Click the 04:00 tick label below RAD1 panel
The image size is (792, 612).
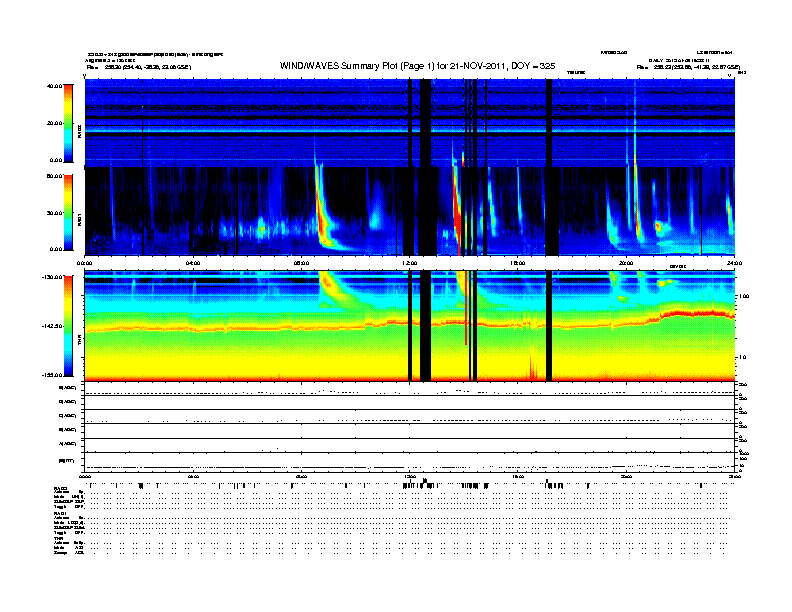click(x=193, y=263)
